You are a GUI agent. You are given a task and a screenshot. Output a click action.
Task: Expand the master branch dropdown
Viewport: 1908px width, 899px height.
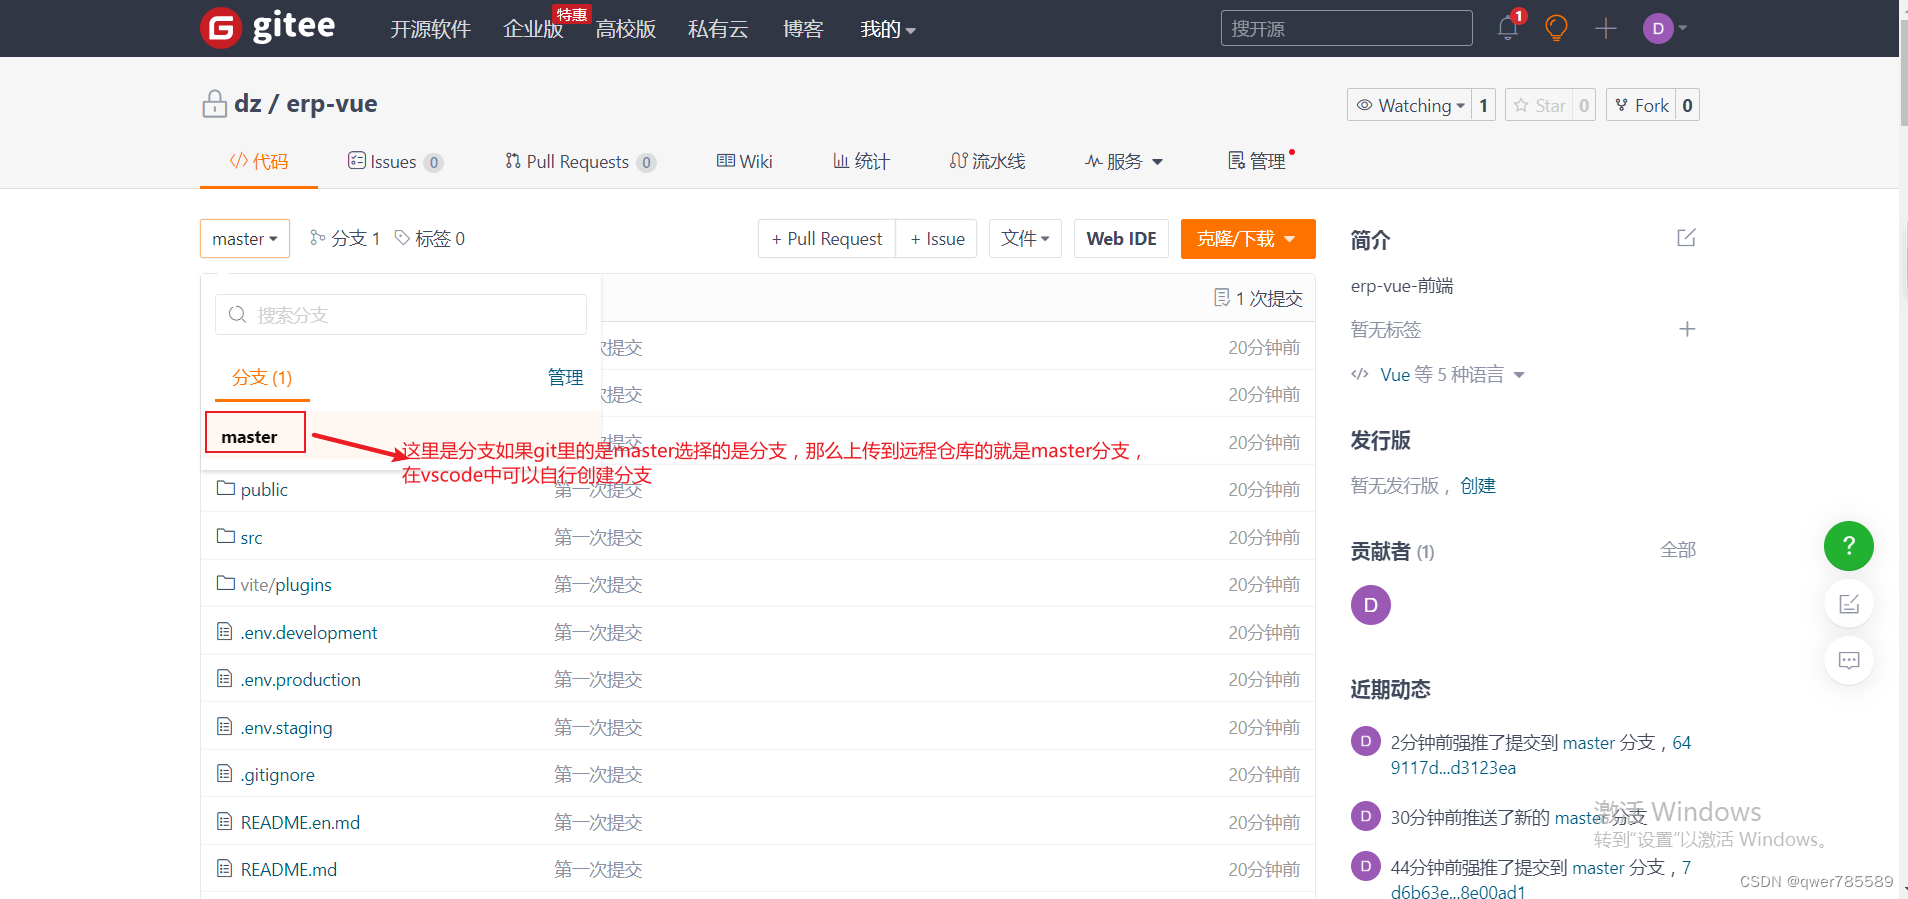click(x=245, y=238)
